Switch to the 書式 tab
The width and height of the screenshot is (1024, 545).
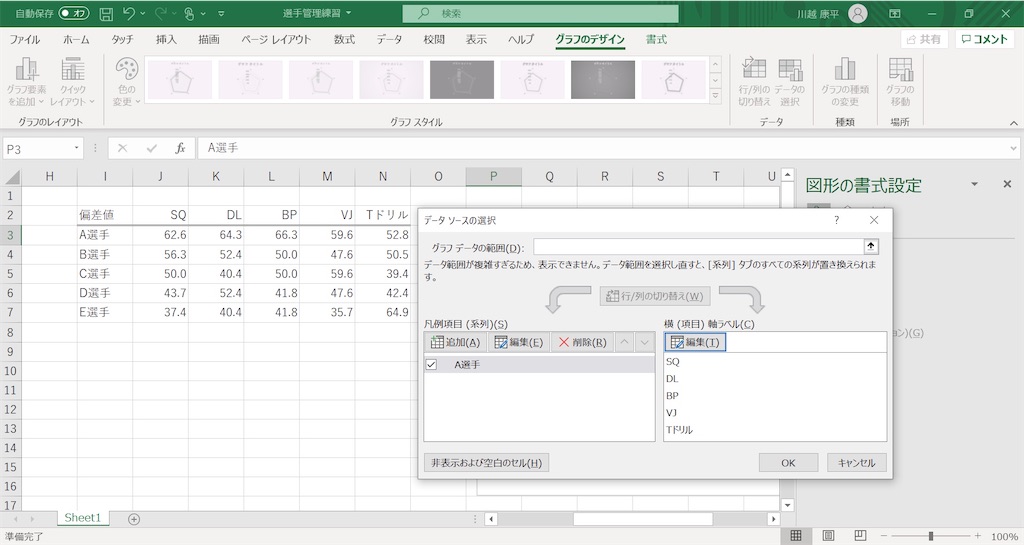(x=656, y=39)
